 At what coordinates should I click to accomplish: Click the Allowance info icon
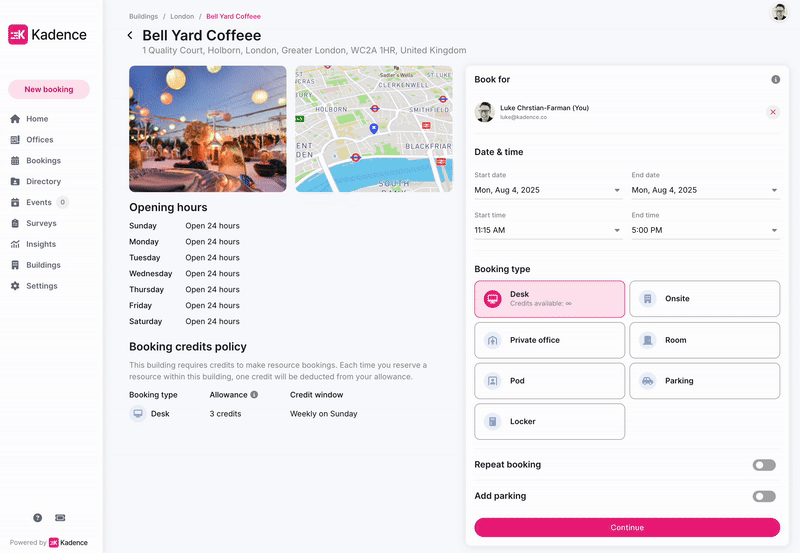(254, 395)
